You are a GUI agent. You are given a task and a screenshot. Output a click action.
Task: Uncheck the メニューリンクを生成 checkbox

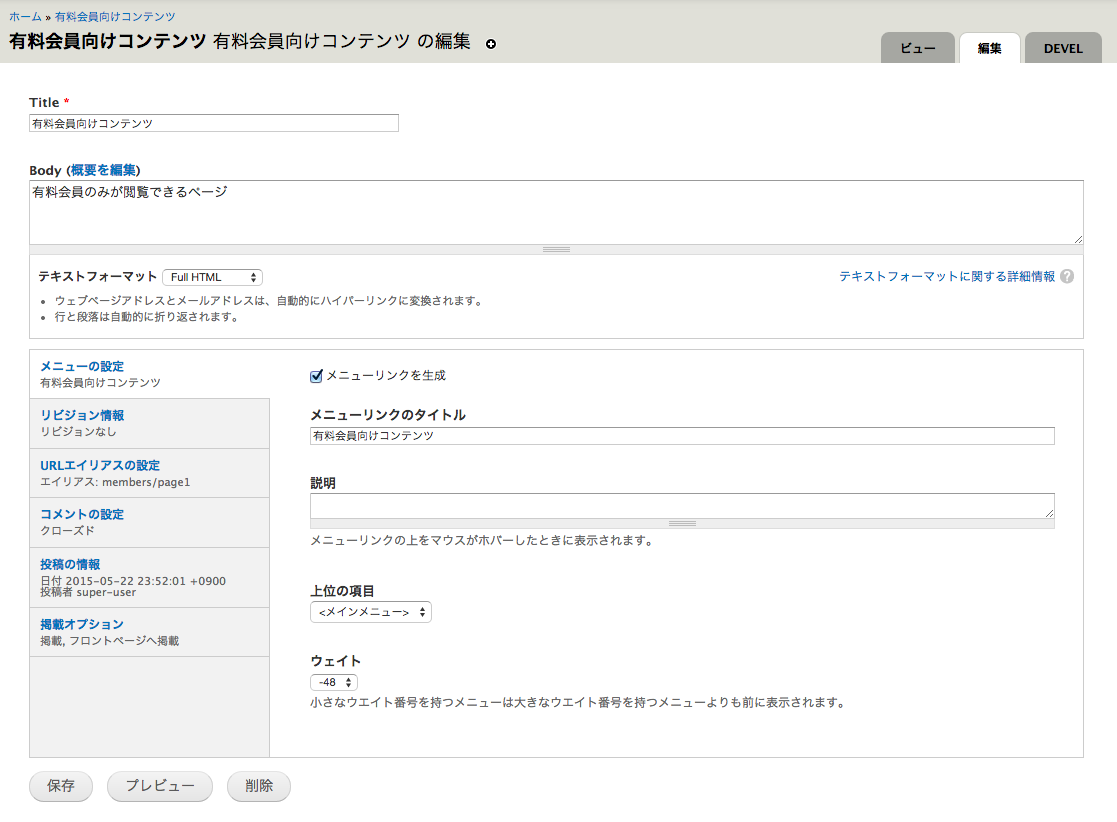[317, 376]
